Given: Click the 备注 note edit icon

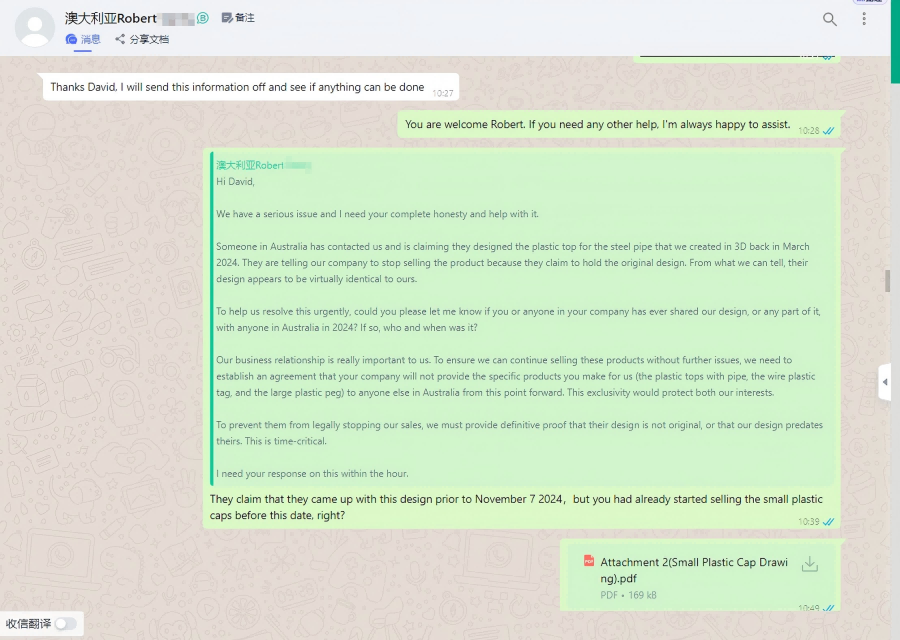Looking at the screenshot, I should click(227, 18).
